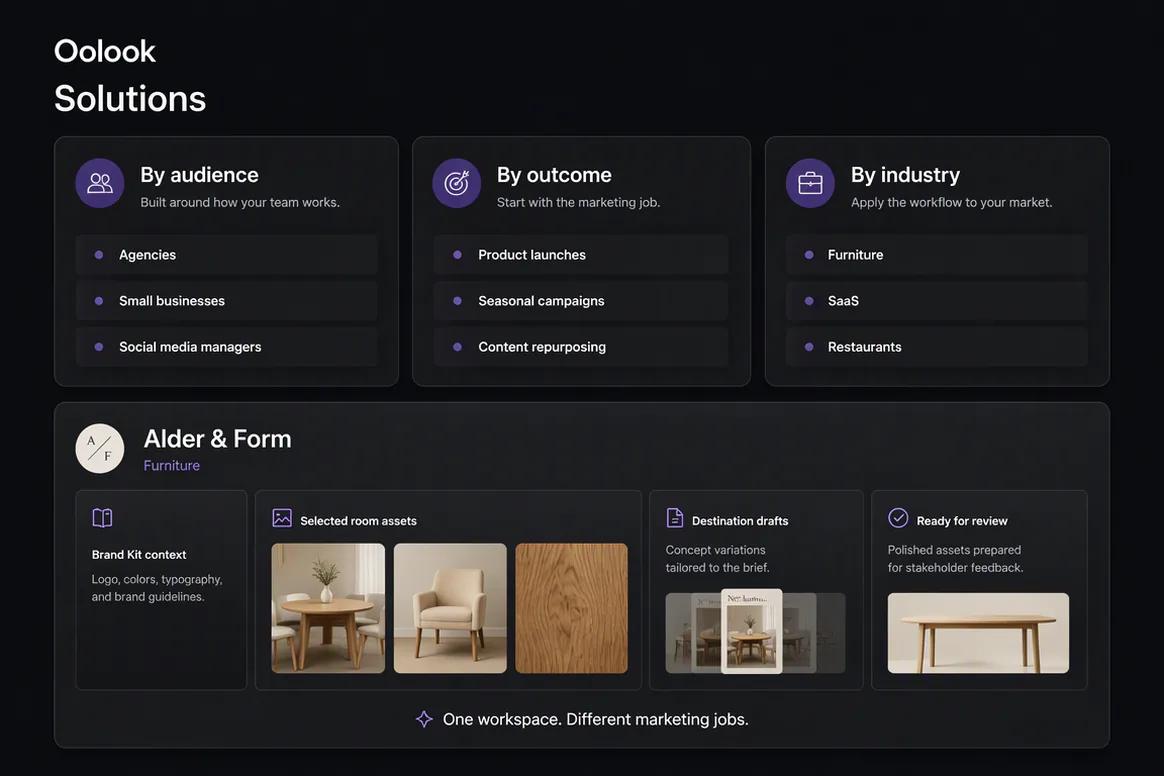Click the sparkle icon beside One workspace

pyautogui.click(x=424, y=719)
